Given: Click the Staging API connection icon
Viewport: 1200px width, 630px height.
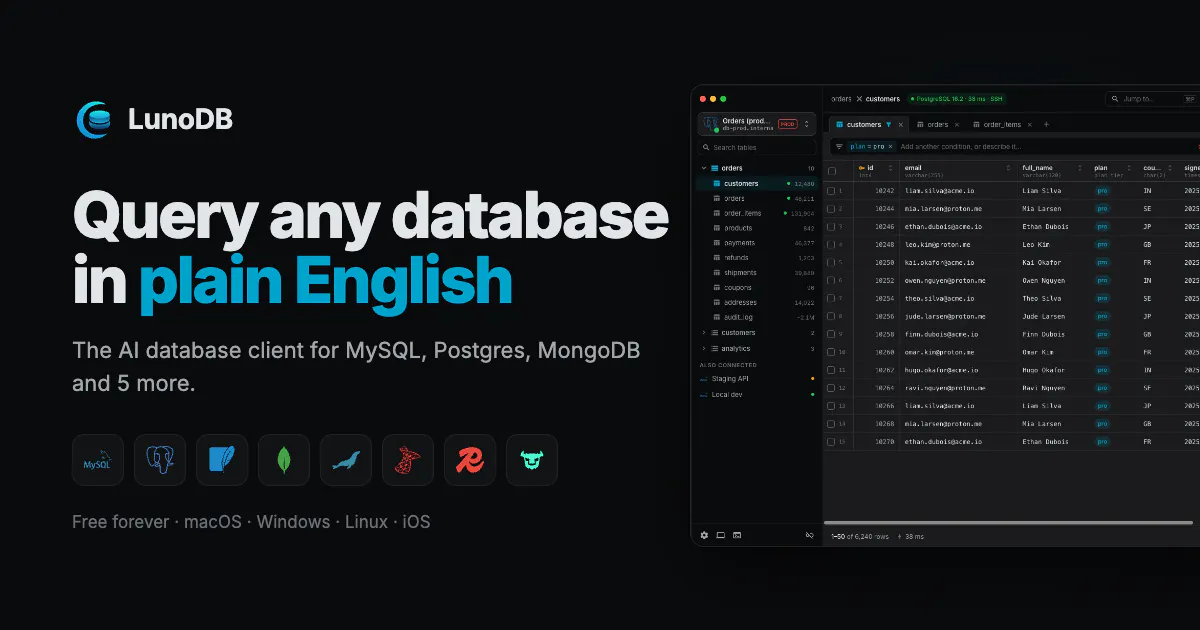Looking at the screenshot, I should tap(703, 379).
